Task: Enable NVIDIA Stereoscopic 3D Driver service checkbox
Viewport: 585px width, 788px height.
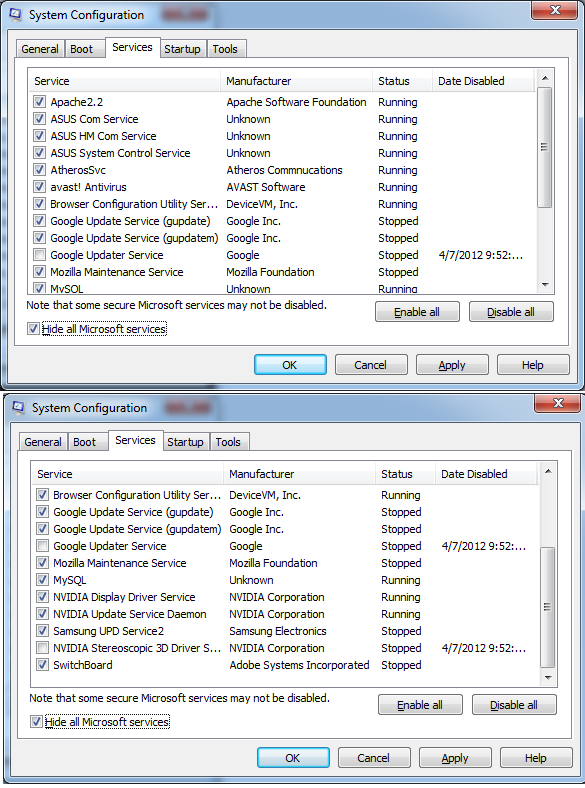Action: (42, 648)
